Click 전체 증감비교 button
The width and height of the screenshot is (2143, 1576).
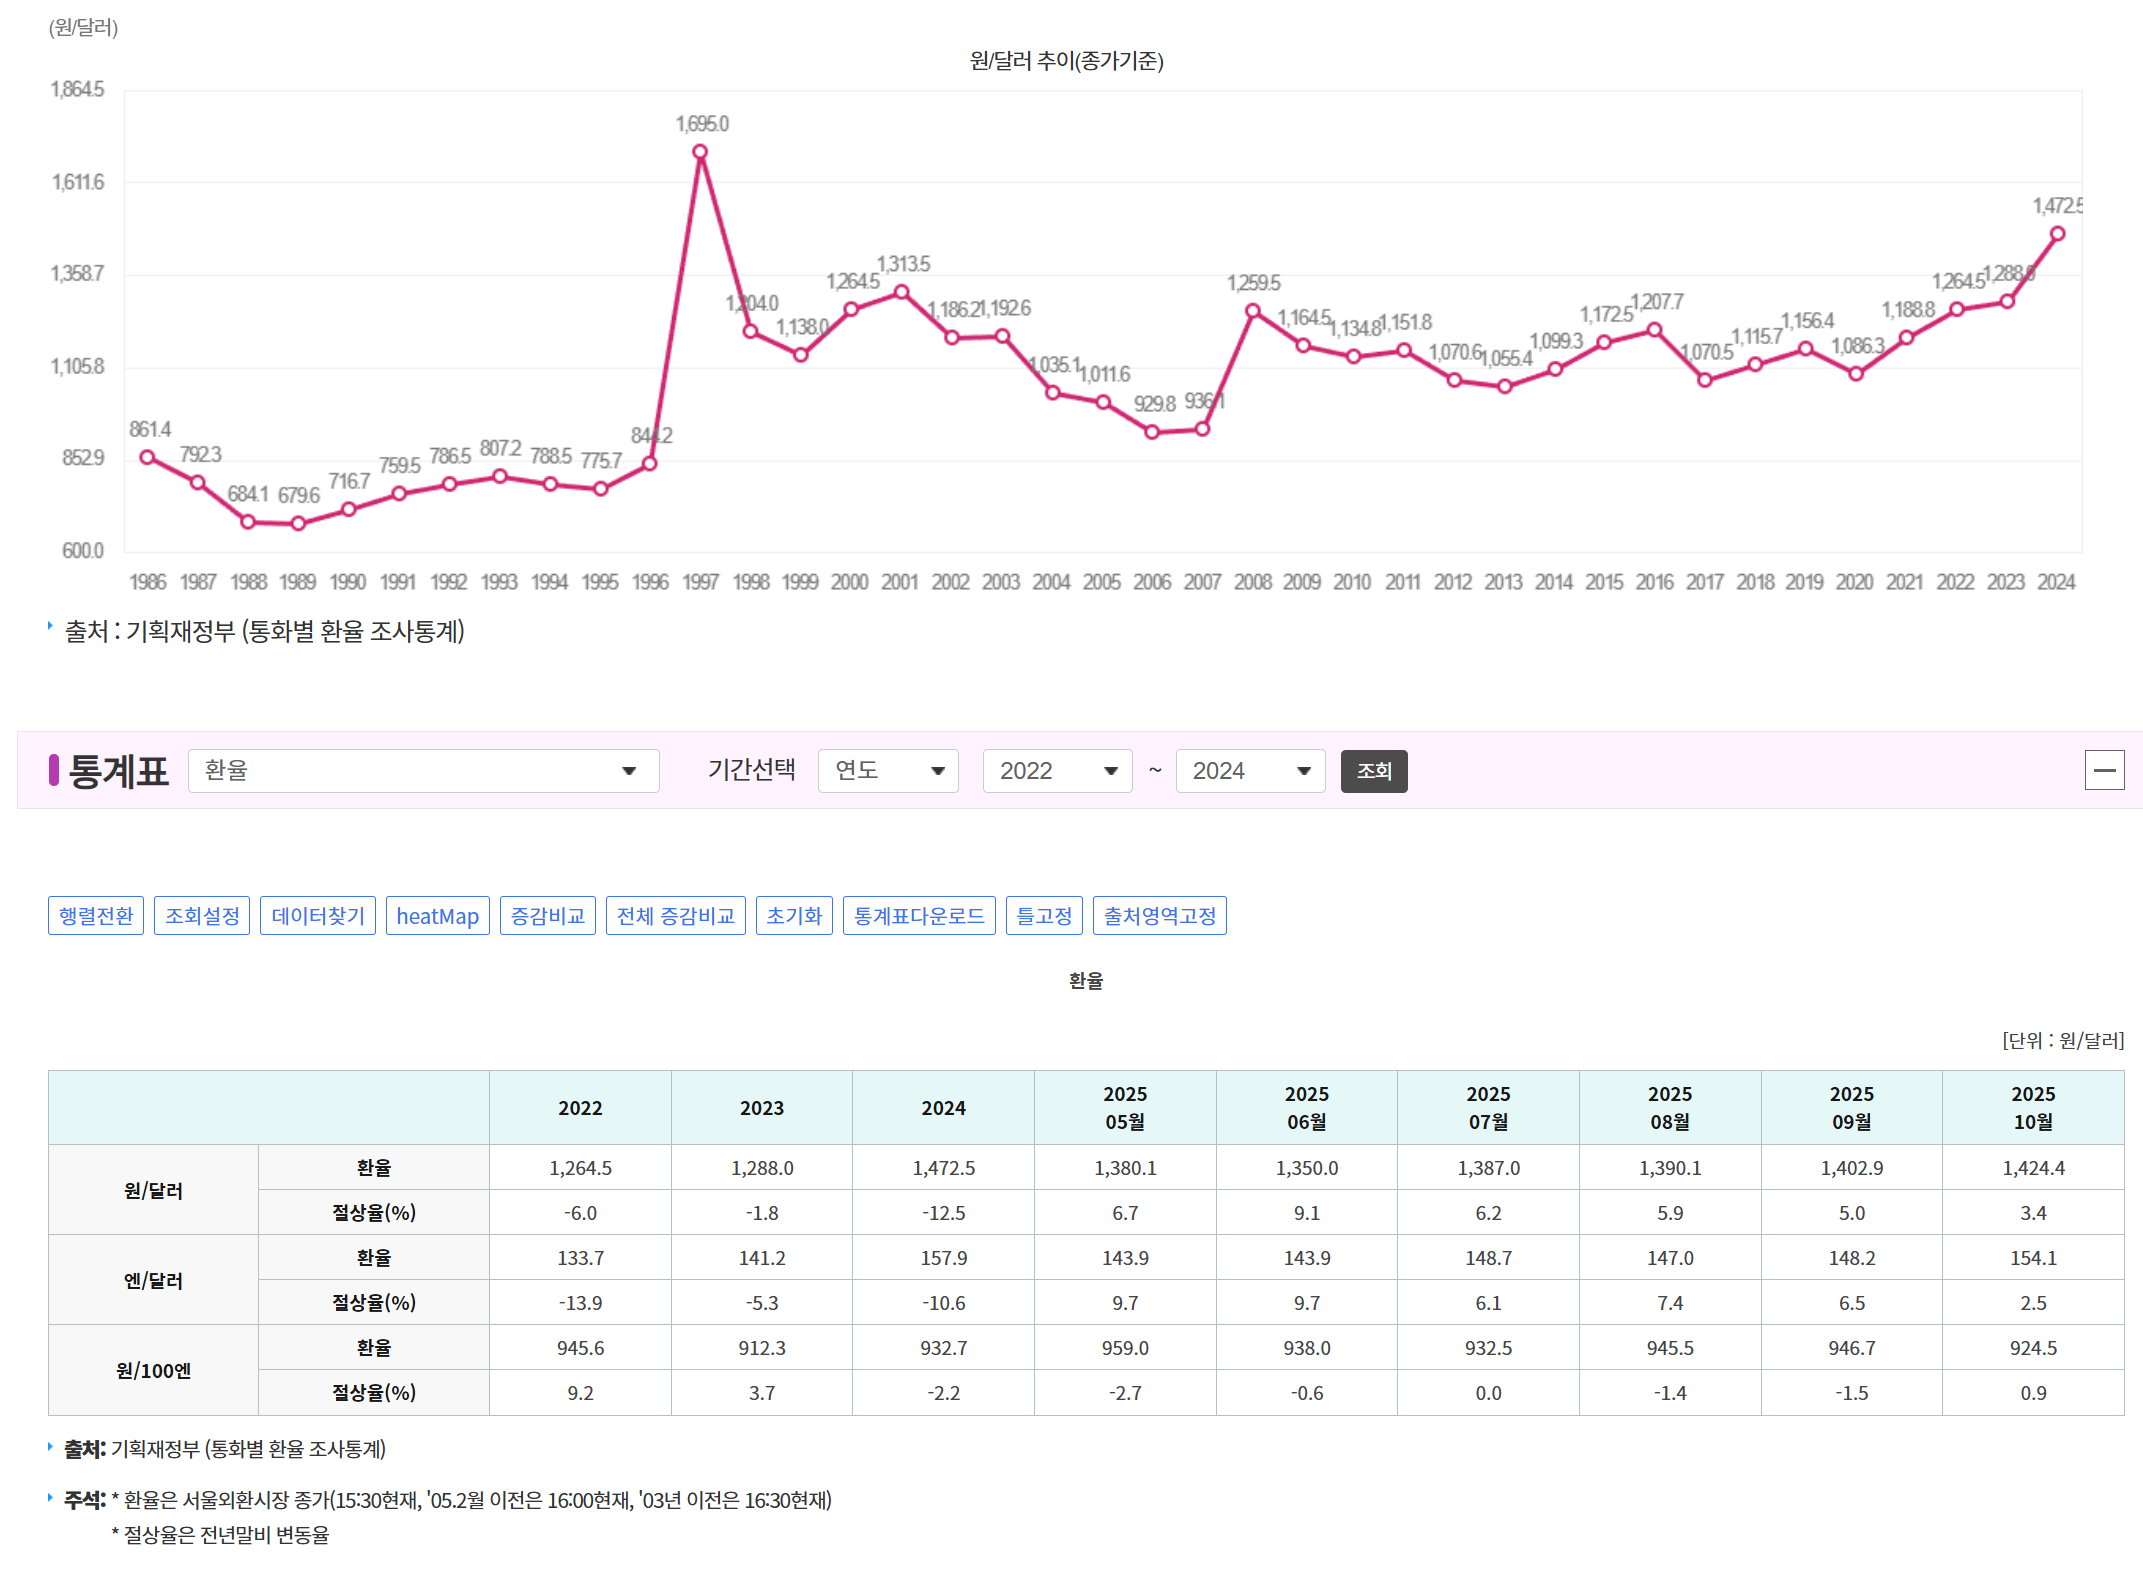pos(676,916)
